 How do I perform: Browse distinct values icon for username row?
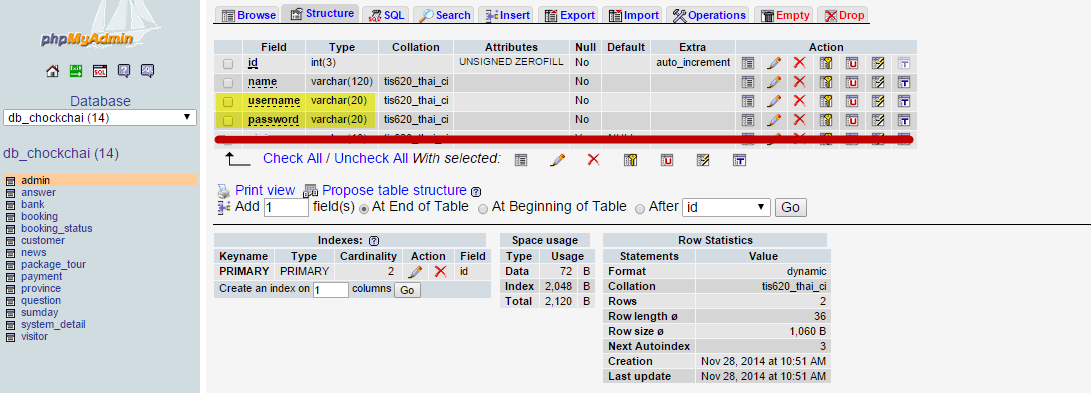(748, 101)
